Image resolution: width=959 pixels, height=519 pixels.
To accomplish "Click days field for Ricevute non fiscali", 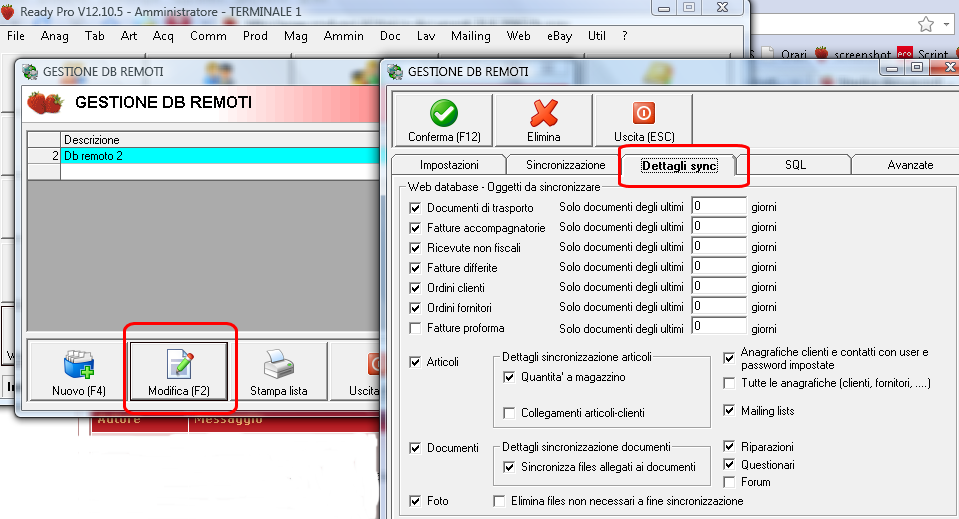I will point(719,246).
